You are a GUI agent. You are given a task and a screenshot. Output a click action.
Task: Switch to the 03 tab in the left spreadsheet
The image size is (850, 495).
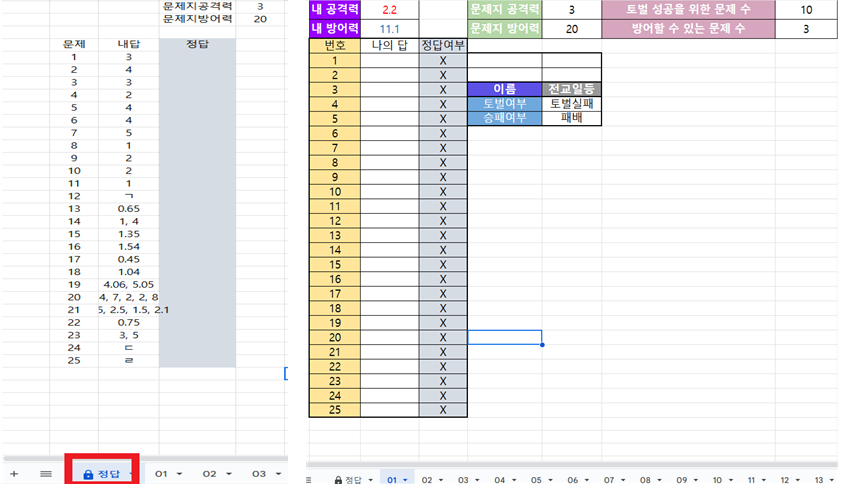(259, 474)
